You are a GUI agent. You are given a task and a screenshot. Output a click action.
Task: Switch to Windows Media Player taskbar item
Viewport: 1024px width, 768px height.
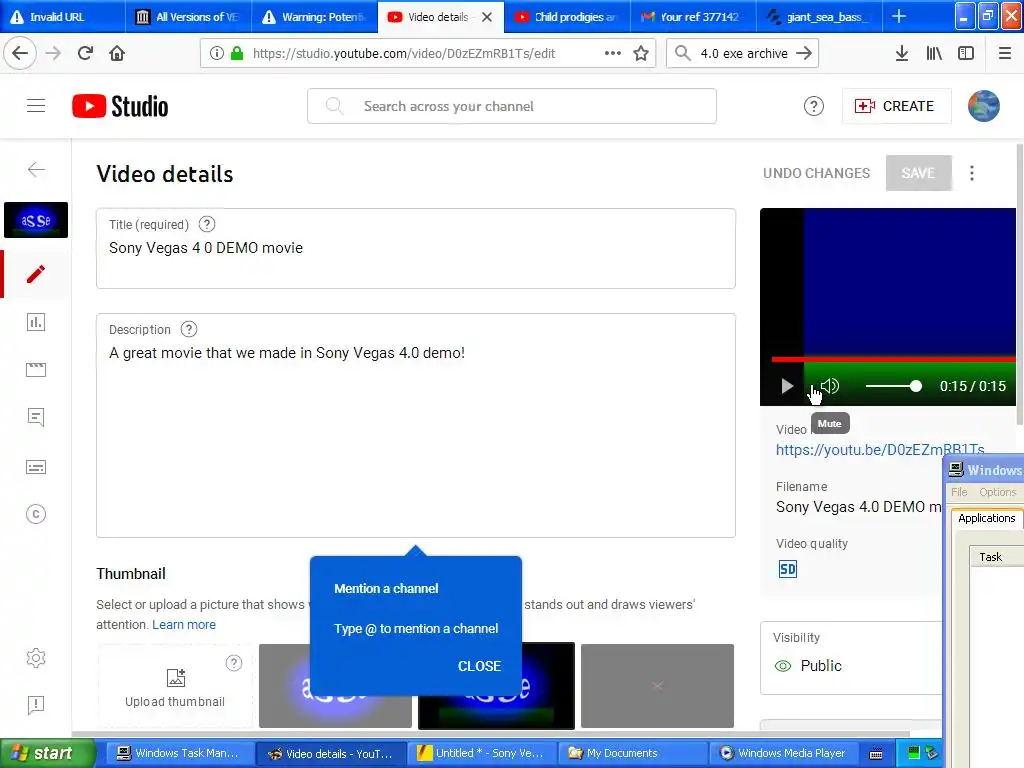(783, 753)
